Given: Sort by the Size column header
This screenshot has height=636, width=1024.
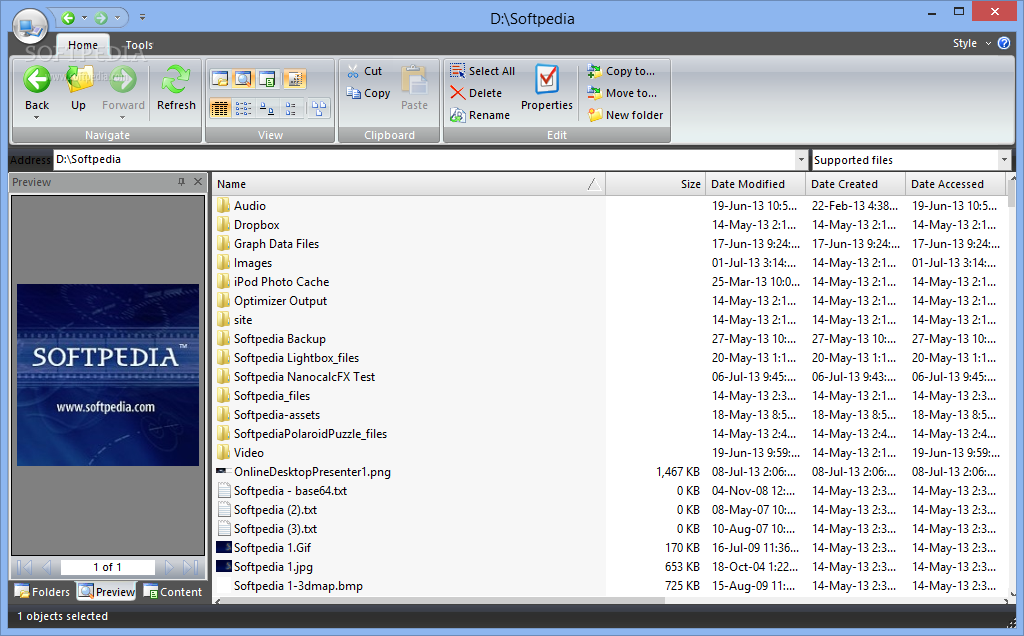Looking at the screenshot, I should (x=655, y=184).
